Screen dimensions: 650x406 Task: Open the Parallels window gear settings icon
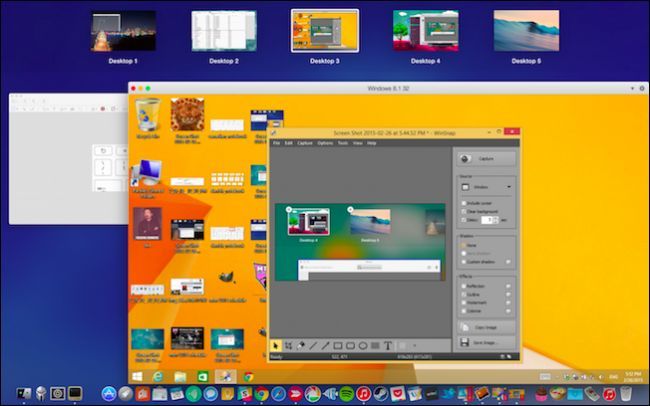point(642,88)
